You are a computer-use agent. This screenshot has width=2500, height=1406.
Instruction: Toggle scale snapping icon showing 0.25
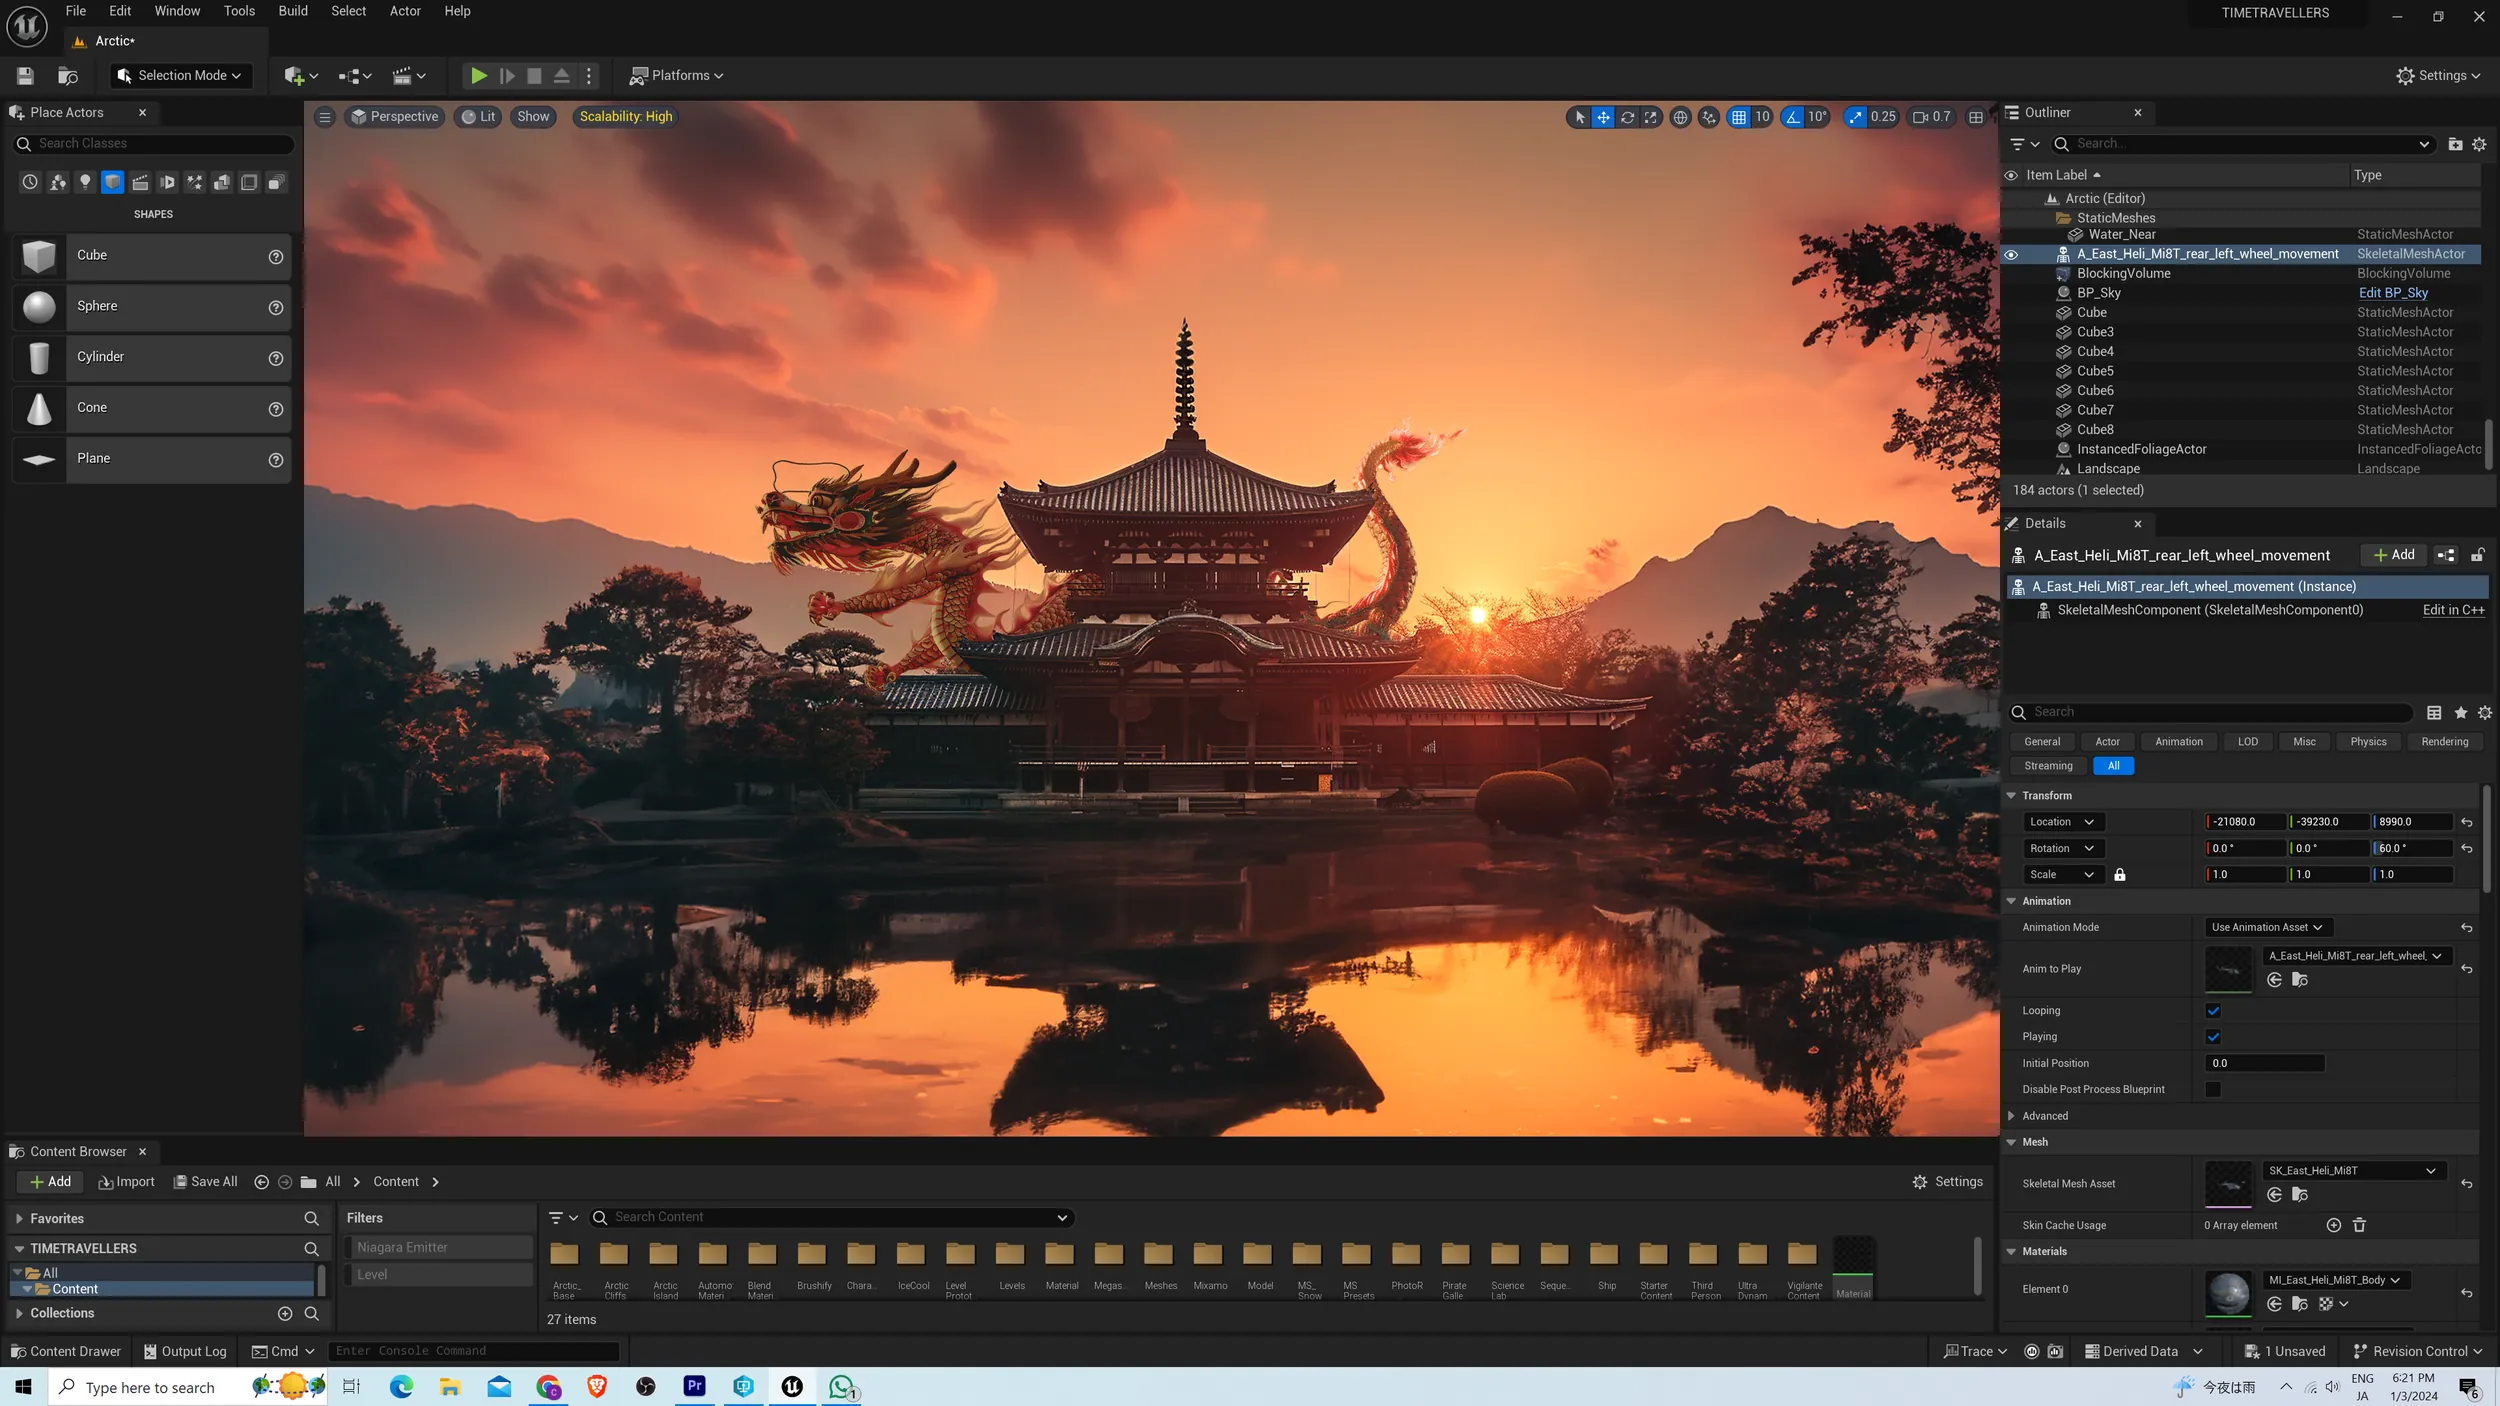(1856, 117)
